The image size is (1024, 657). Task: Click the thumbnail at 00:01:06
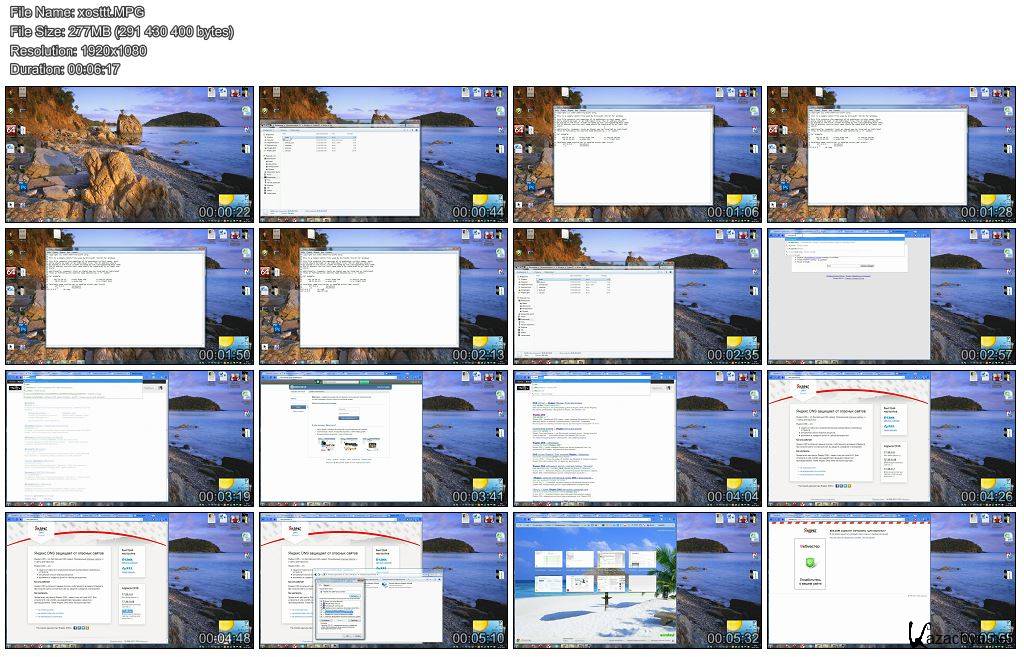pos(638,154)
